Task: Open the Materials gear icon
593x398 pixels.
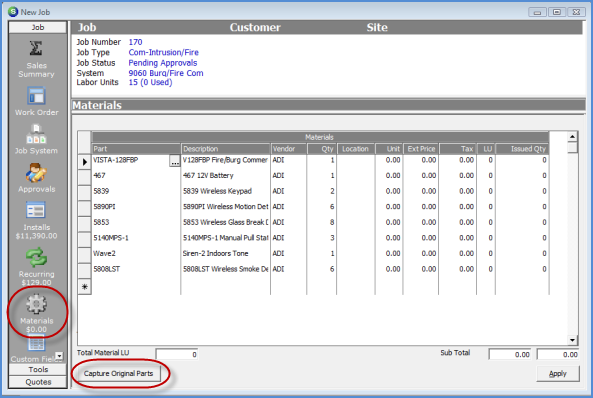Action: [36, 304]
